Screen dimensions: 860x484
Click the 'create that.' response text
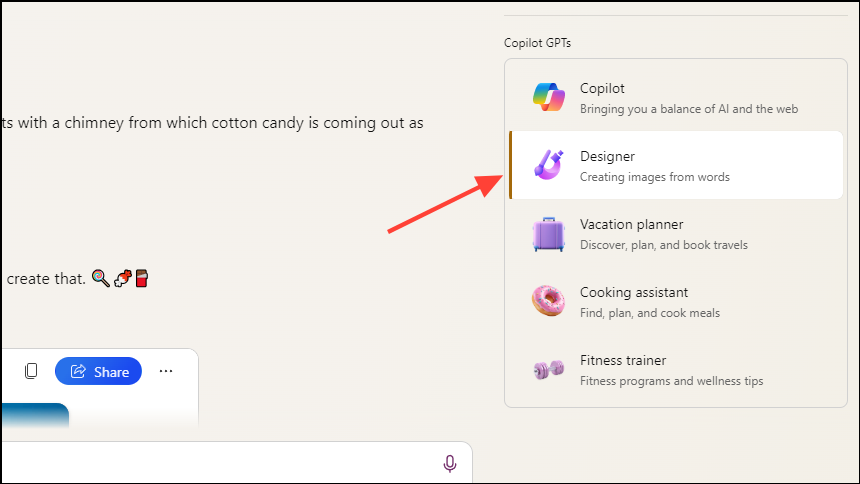pos(46,279)
